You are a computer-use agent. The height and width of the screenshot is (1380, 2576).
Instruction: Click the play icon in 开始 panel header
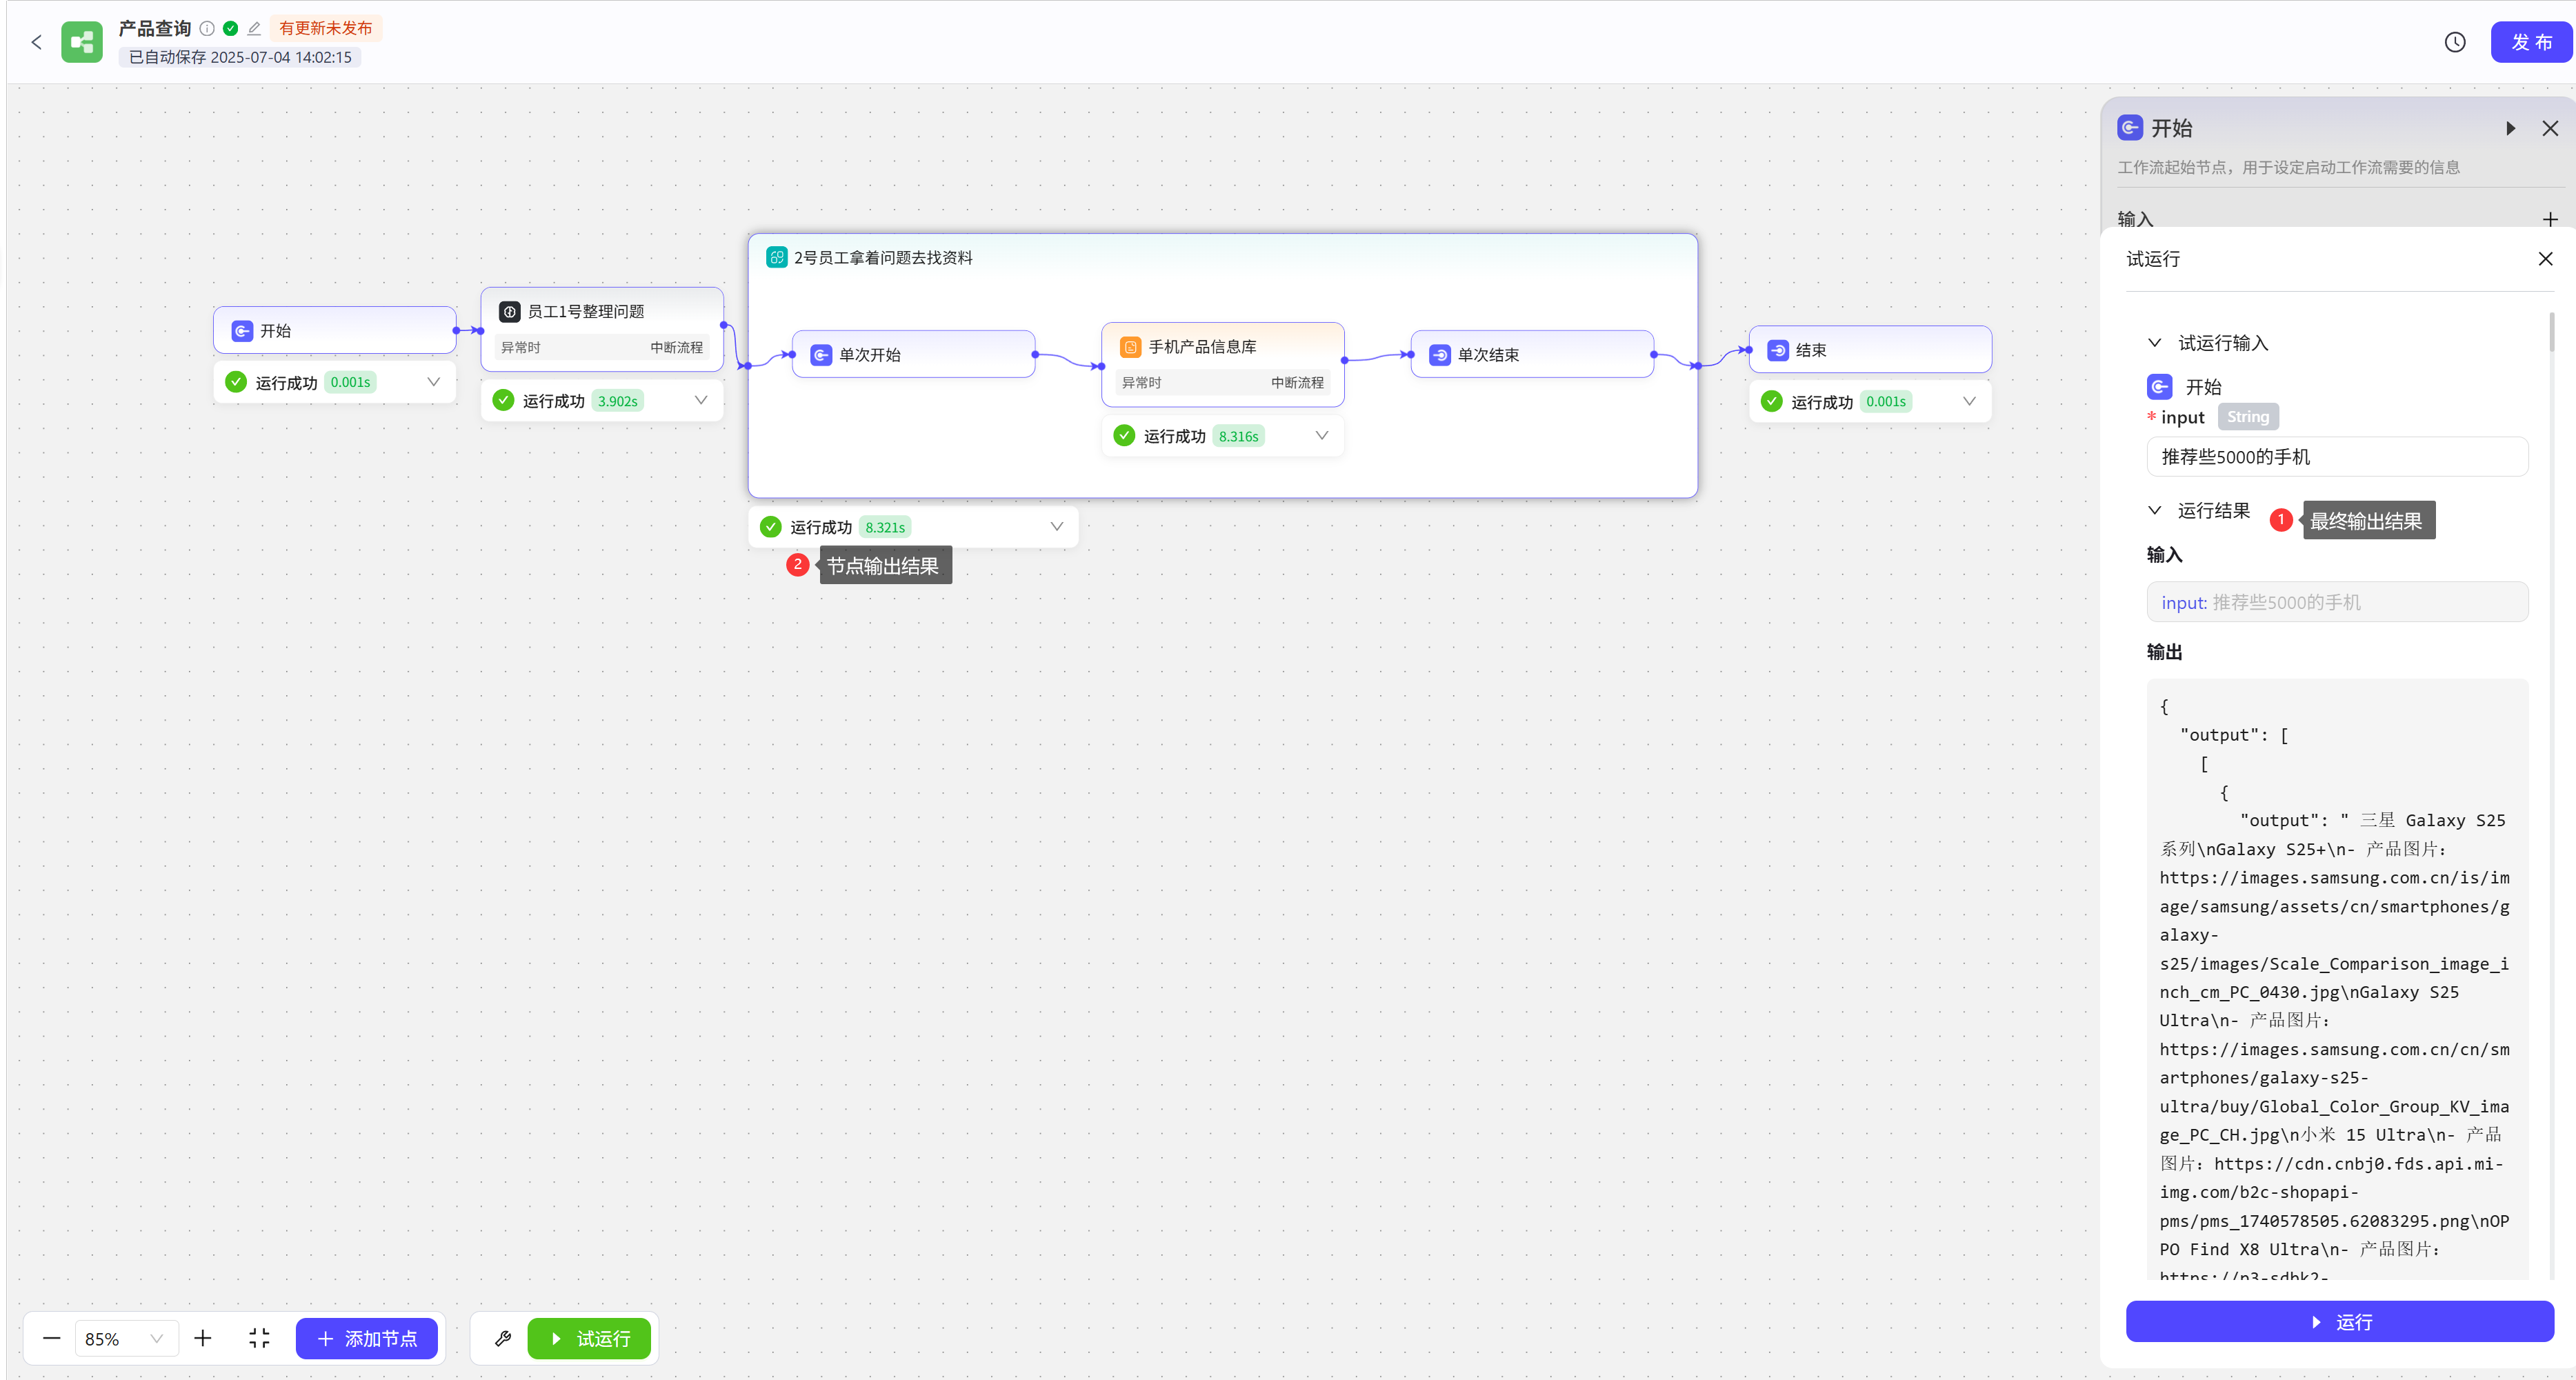[x=2510, y=128]
